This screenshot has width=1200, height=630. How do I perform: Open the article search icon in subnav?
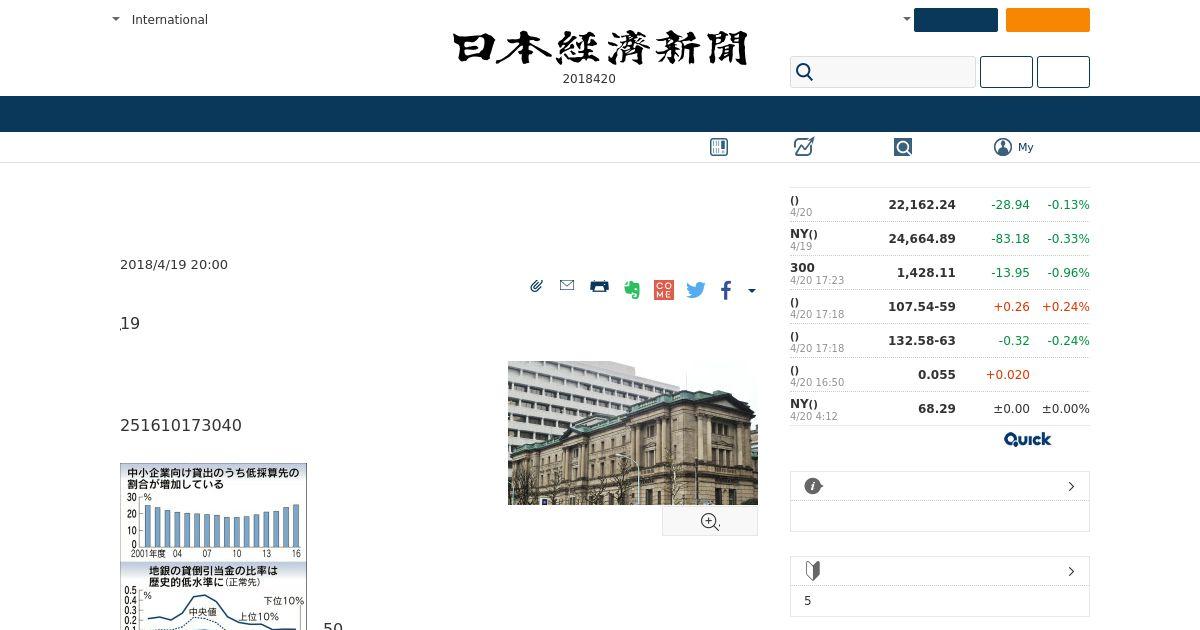[x=903, y=147]
